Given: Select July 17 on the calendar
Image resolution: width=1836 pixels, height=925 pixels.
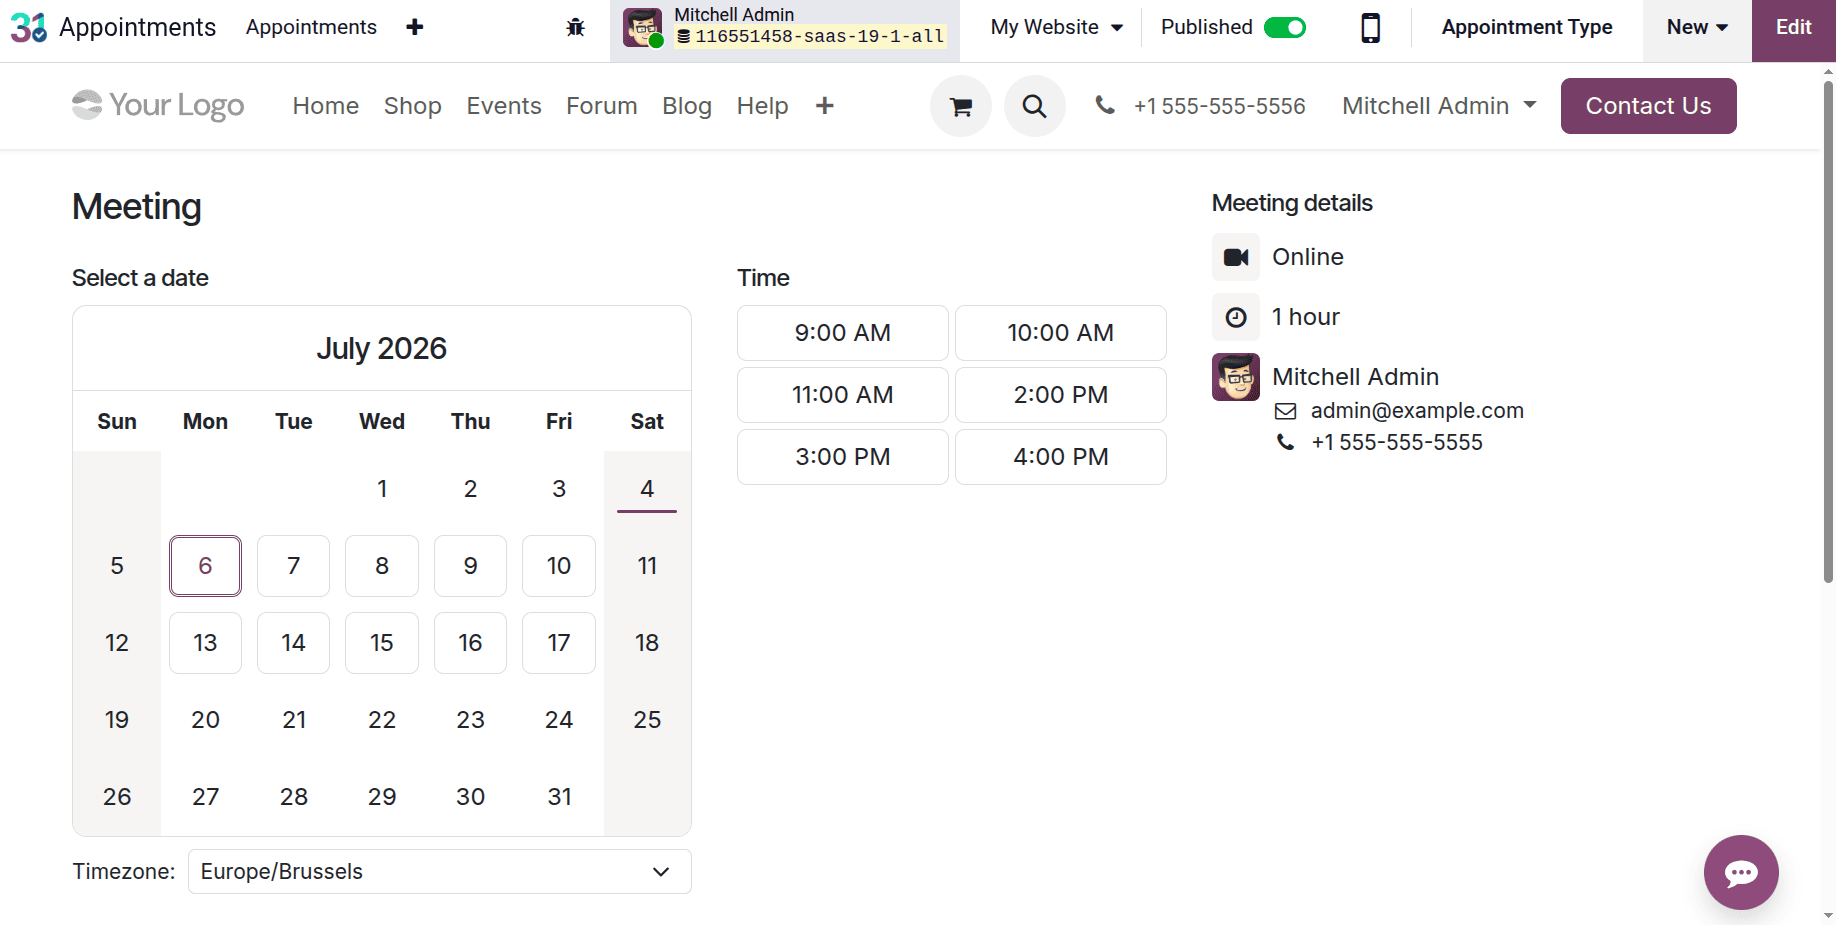Looking at the screenshot, I should tap(559, 643).
